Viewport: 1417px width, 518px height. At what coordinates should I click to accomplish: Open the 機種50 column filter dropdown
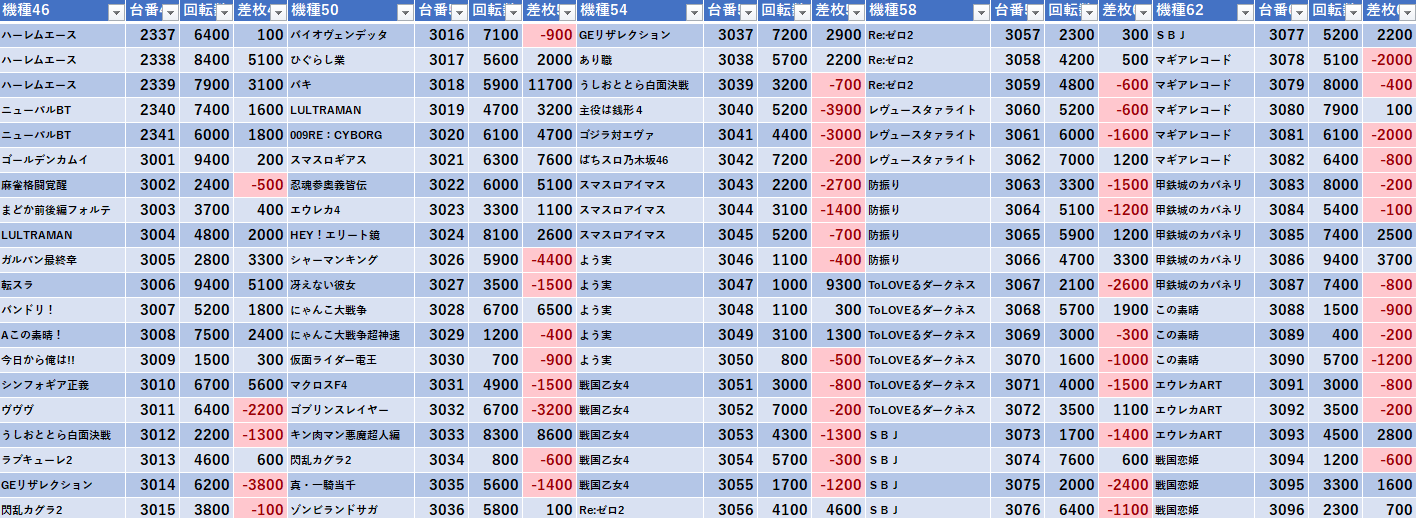405,12
